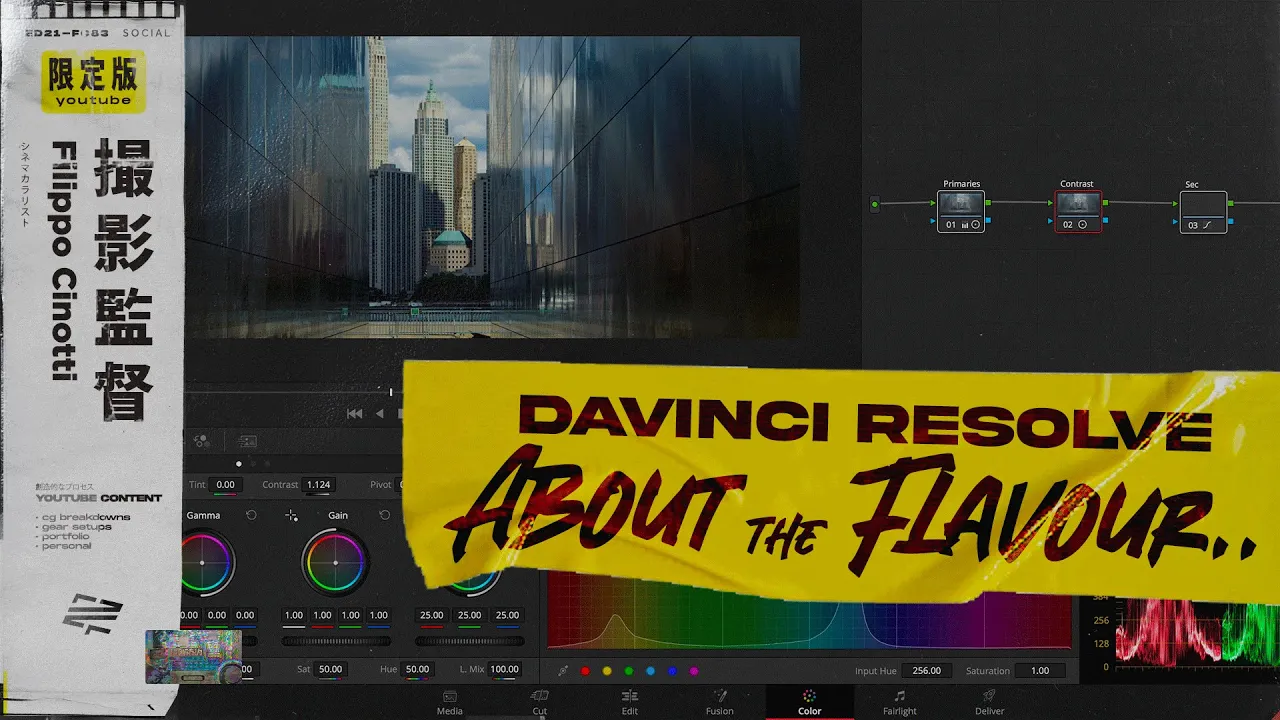Click the hue curve peak in yellow region

tap(616, 617)
